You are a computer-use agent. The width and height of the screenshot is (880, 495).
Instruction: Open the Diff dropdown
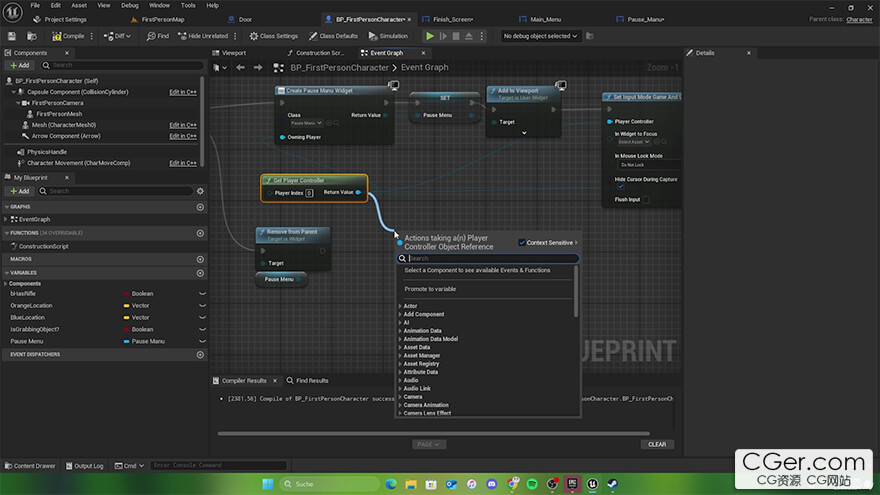click(x=117, y=36)
